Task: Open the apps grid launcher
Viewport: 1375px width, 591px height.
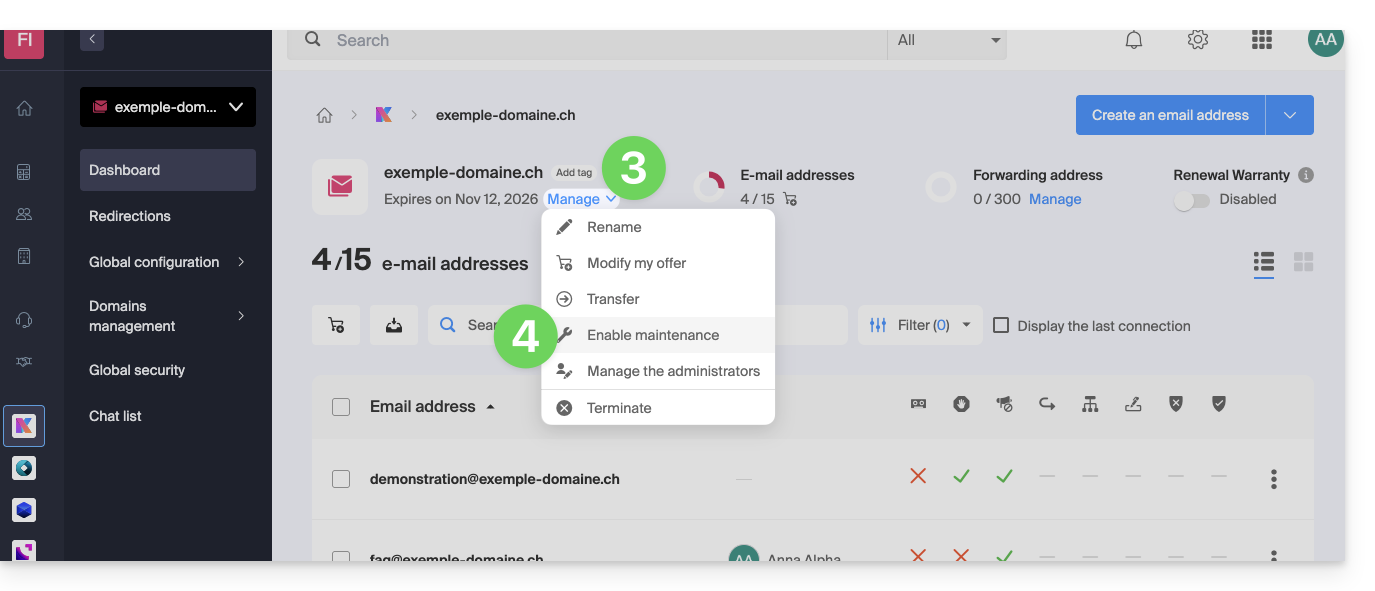Action: tap(1261, 40)
